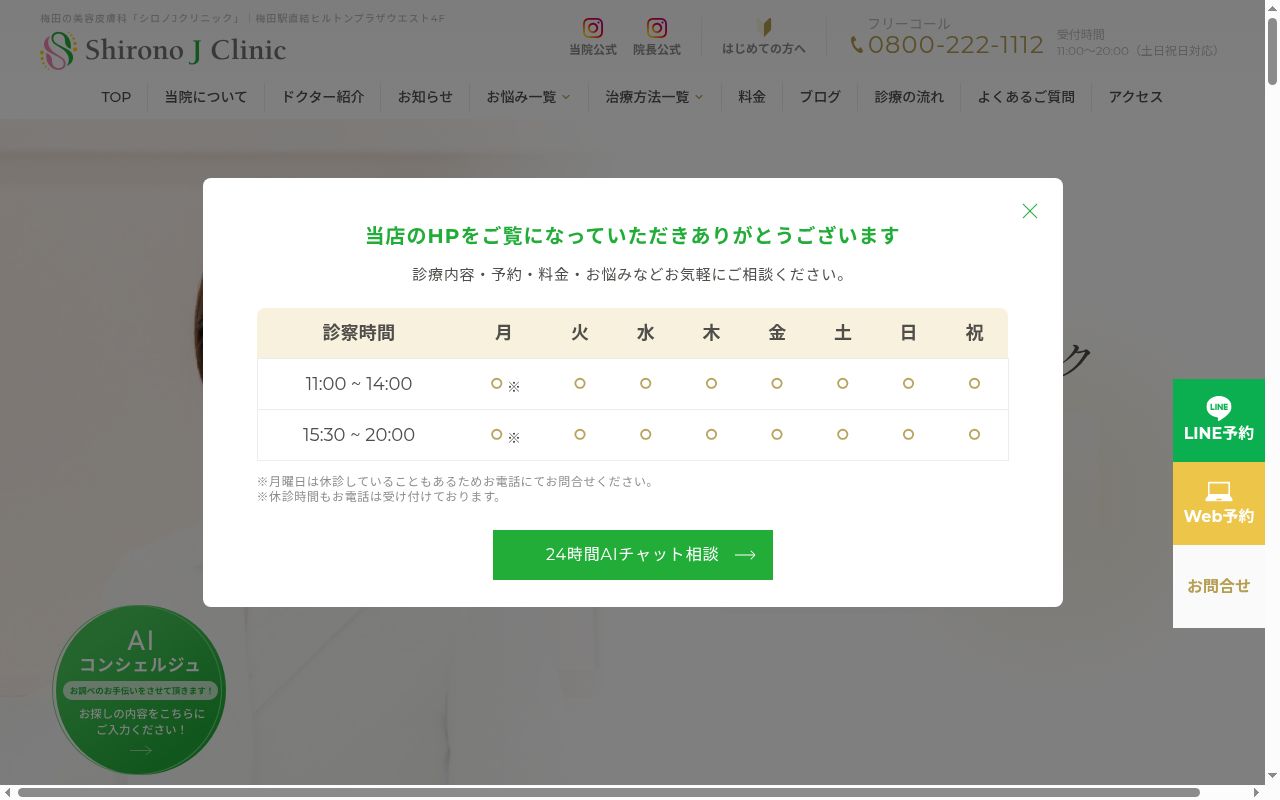
Task: Open the ブログ menu item
Action: [x=820, y=97]
